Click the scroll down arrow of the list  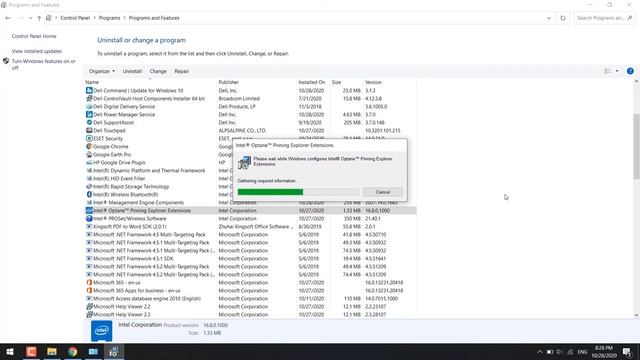[636, 315]
